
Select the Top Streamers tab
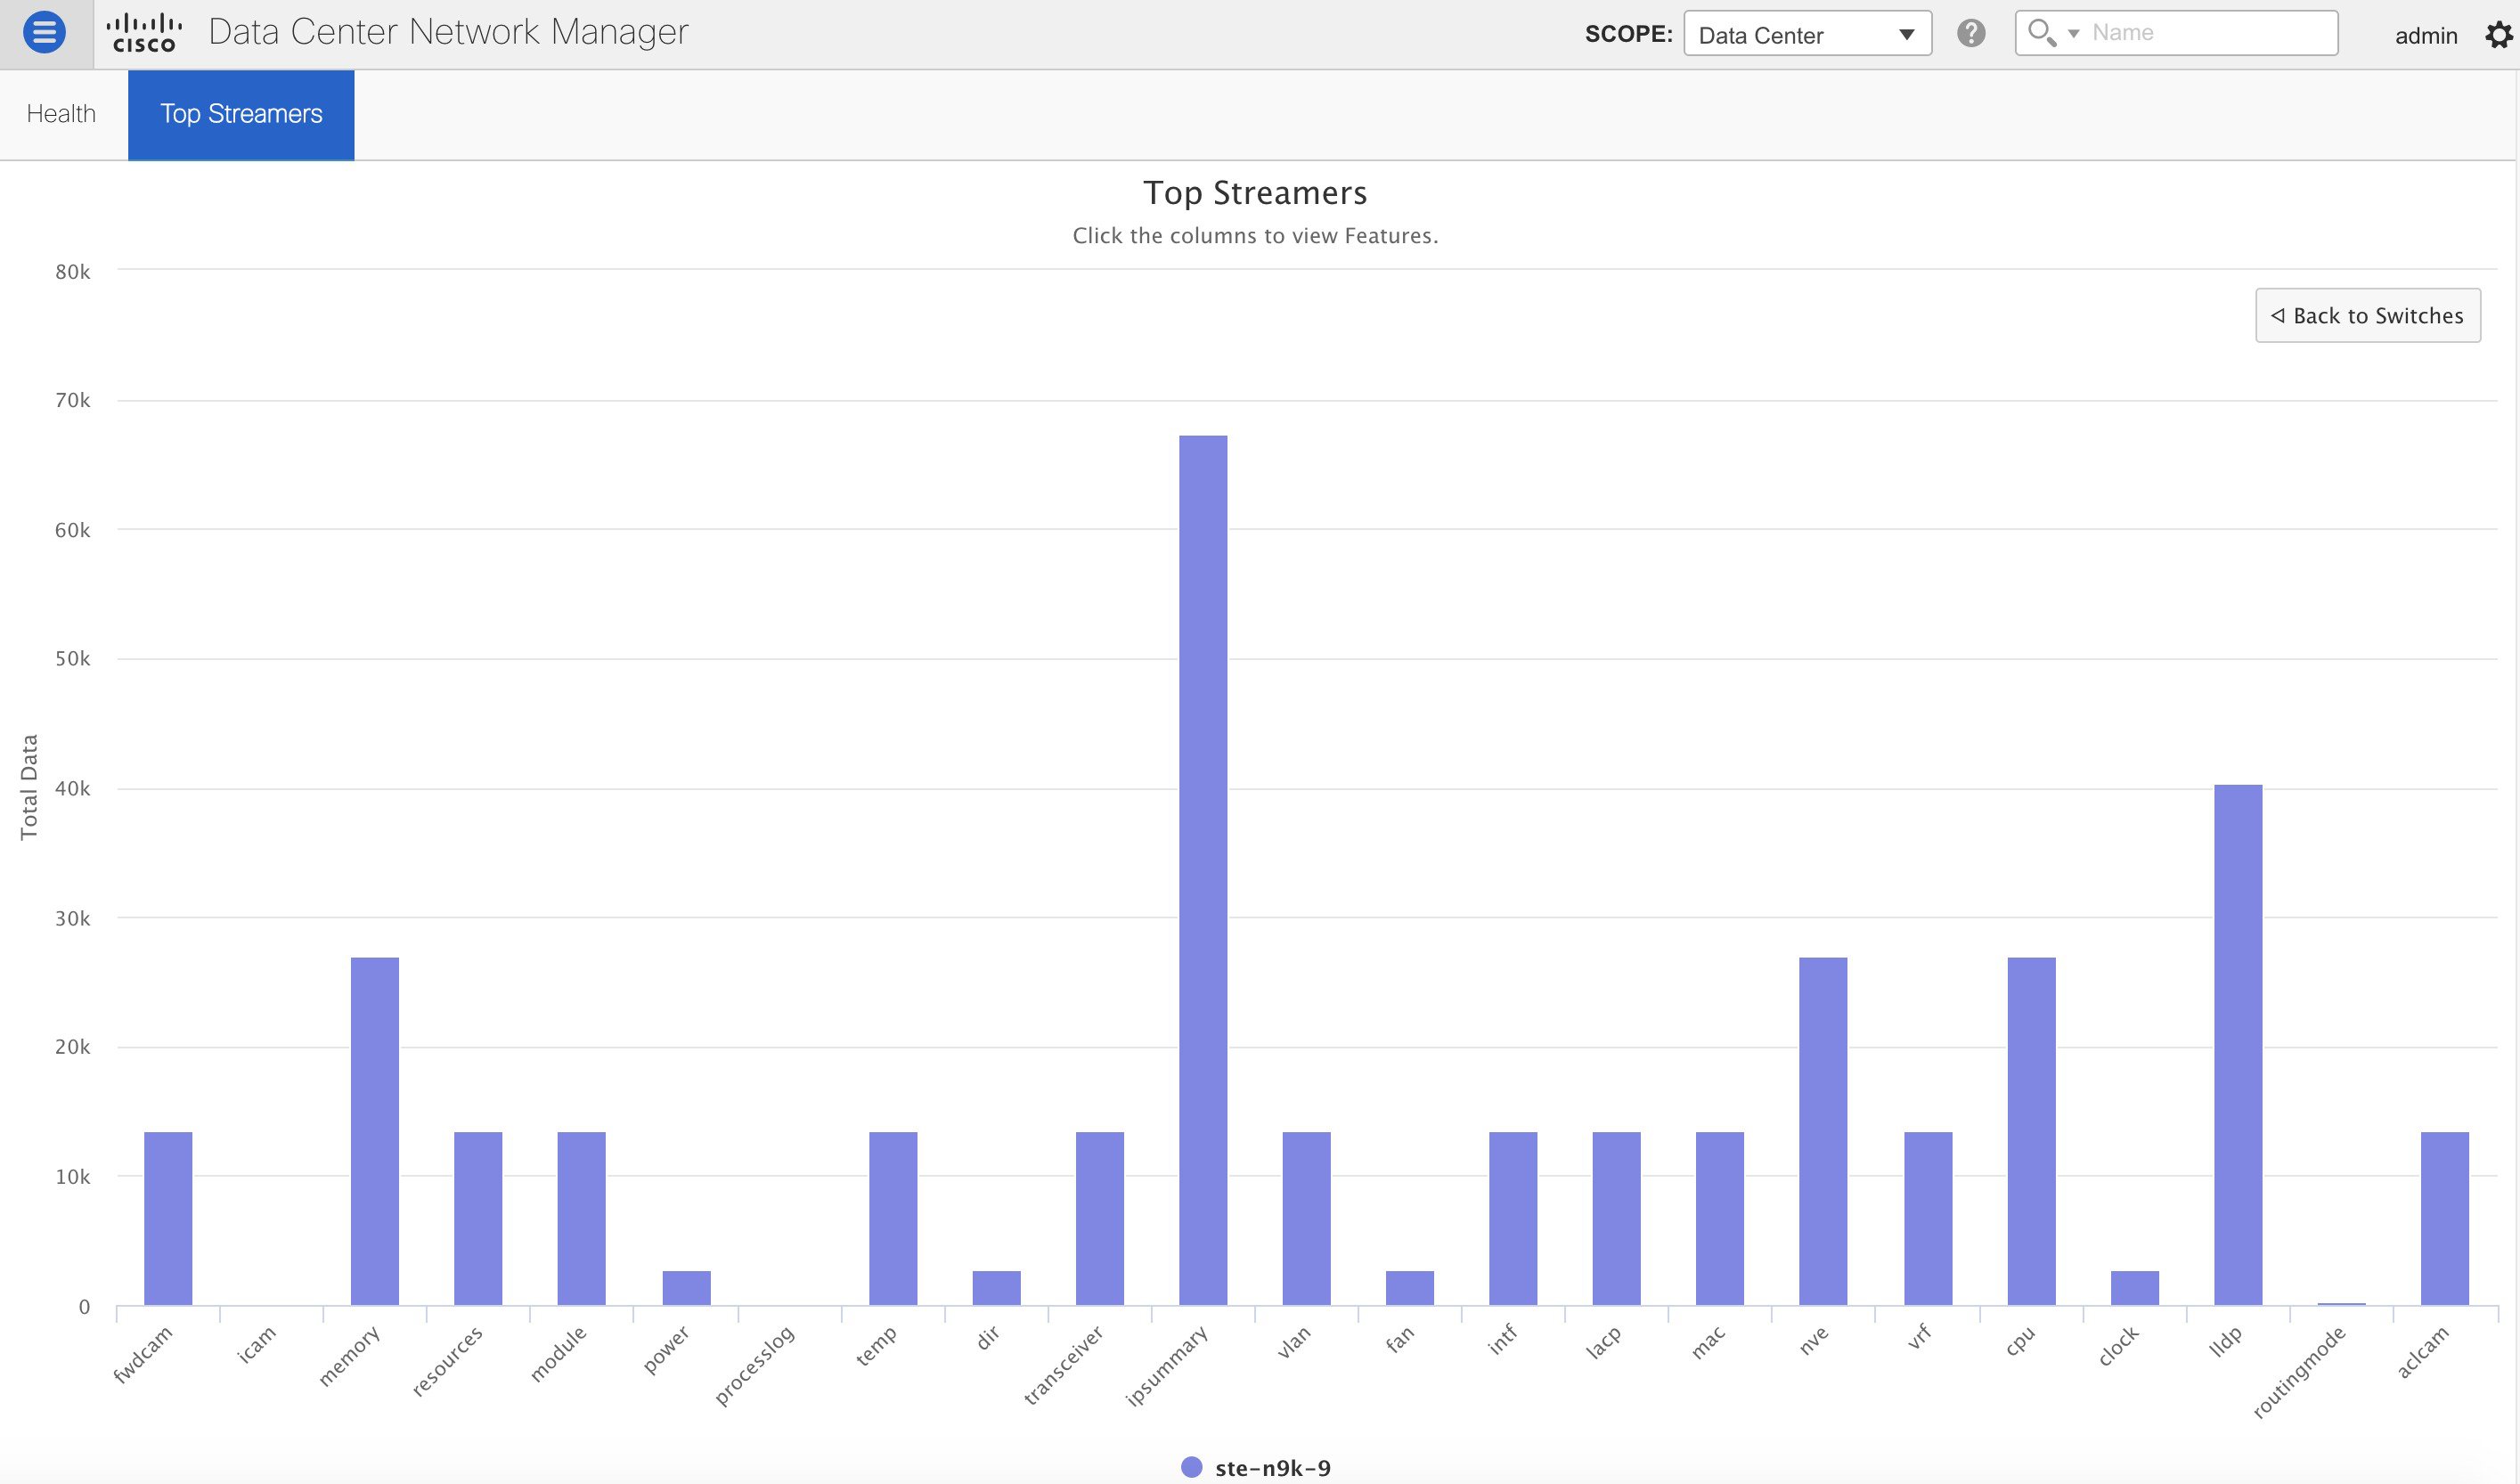point(241,114)
